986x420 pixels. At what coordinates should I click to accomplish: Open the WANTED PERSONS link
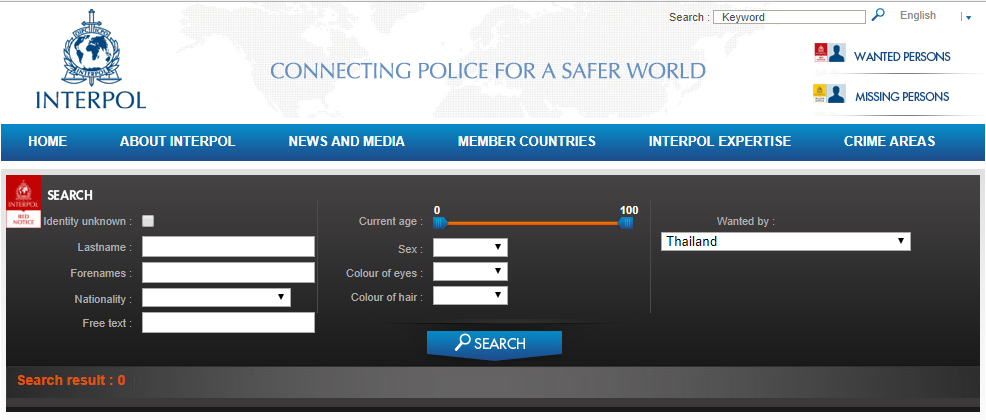point(902,57)
